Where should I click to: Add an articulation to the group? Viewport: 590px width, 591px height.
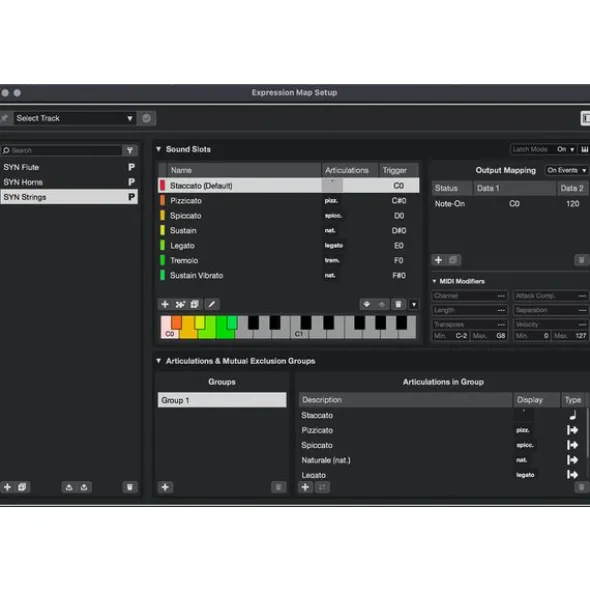click(305, 487)
